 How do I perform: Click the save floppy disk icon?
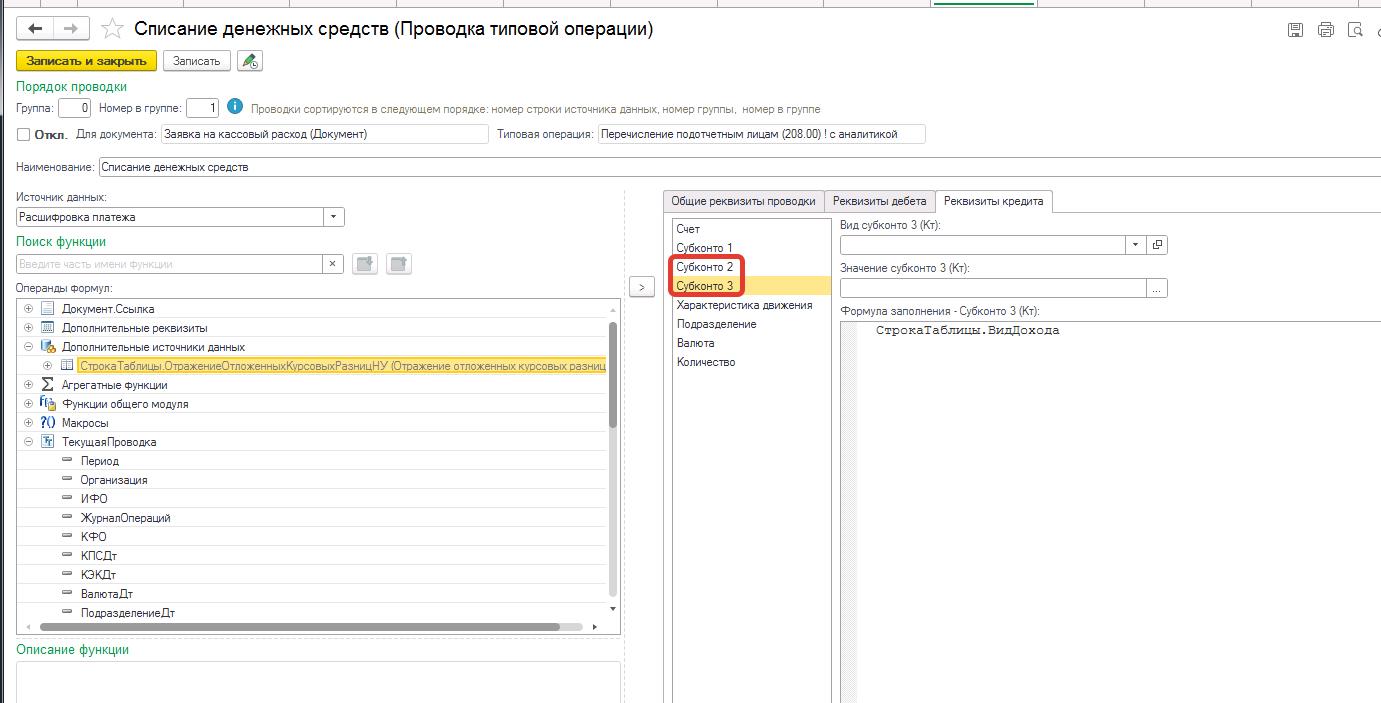click(1295, 30)
